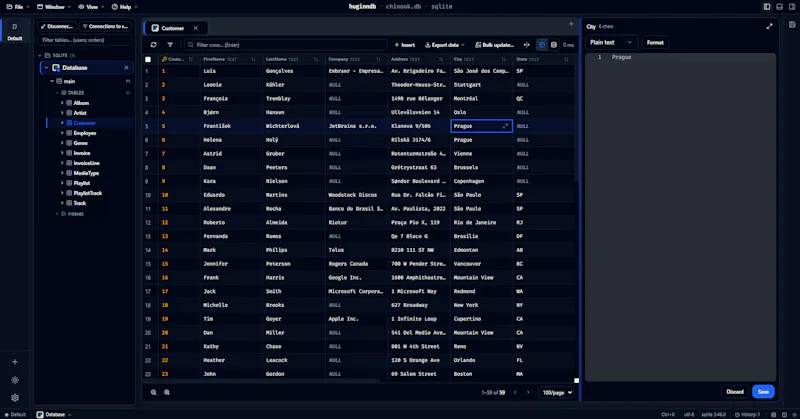Open the File menu
Screen dimensions: 800x419
point(18,7)
